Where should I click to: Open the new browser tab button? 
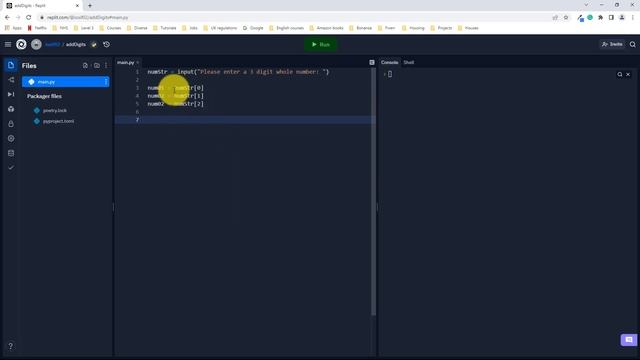(x=90, y=6)
